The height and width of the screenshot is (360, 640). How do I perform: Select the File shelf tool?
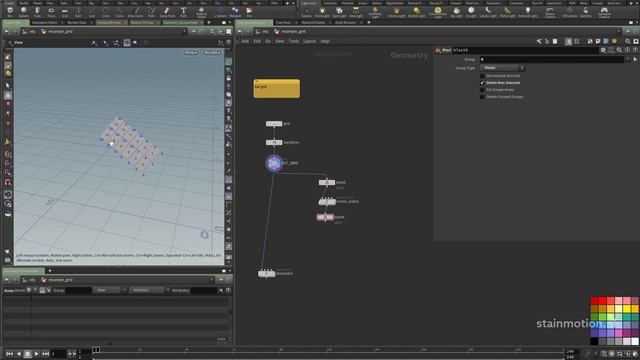[x=249, y=11]
